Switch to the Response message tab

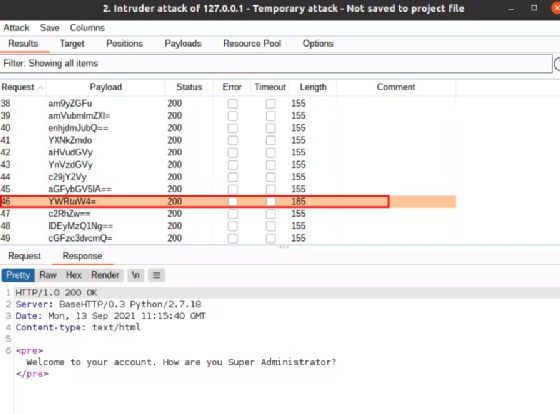[x=82, y=256]
